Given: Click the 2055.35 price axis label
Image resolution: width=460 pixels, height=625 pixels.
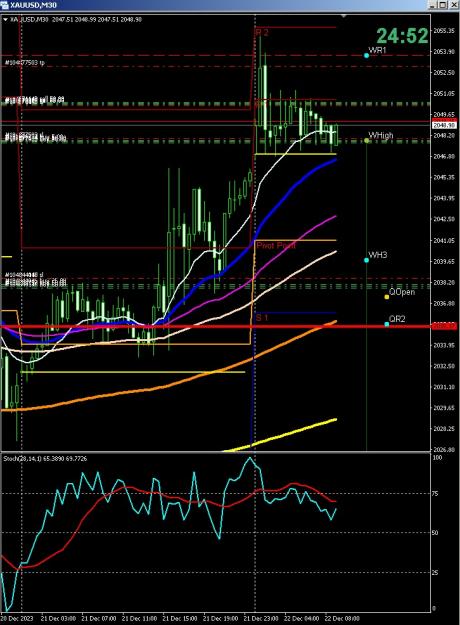Looking at the screenshot, I should [444, 31].
